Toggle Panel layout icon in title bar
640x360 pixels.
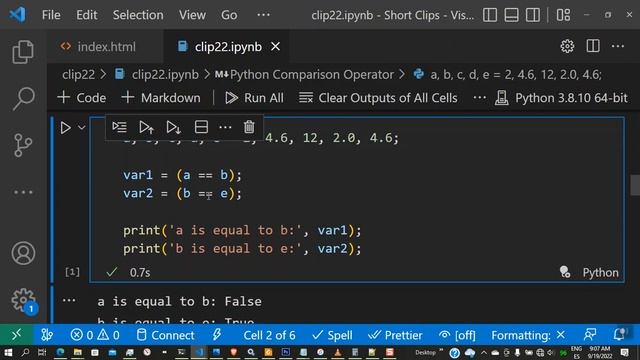511,15
